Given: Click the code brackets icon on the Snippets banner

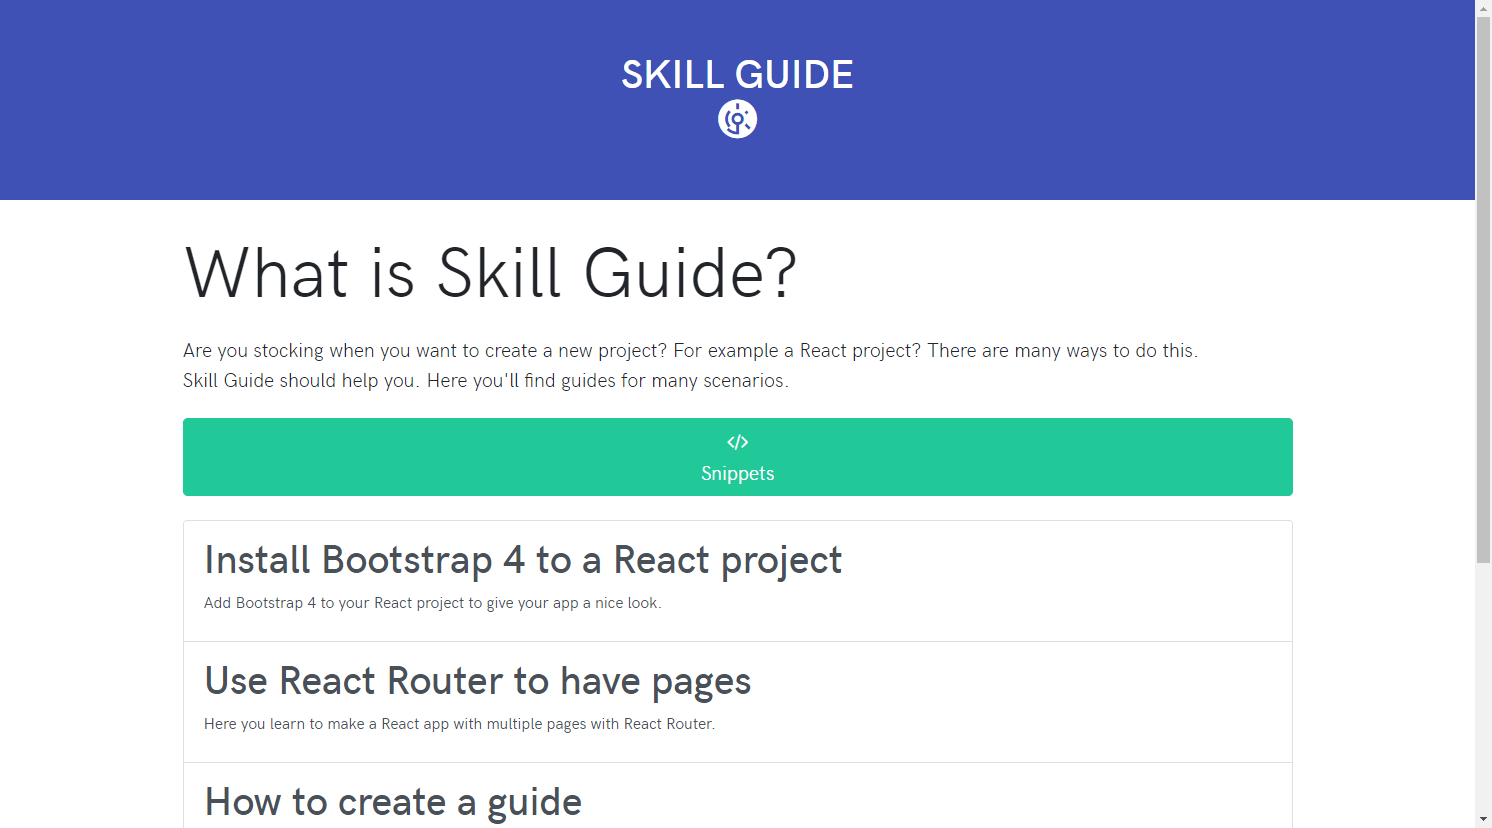Looking at the screenshot, I should click(x=737, y=441).
